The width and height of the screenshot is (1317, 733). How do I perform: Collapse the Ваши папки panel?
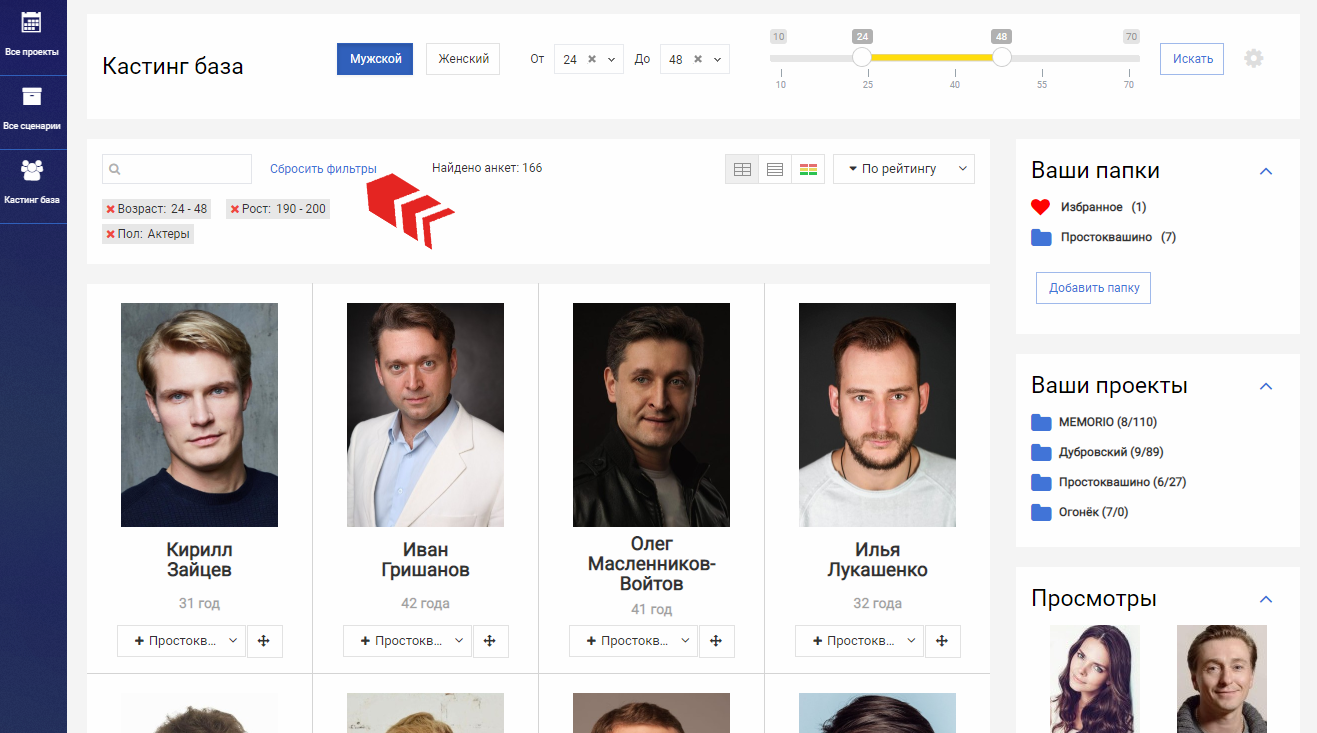coord(1265,171)
